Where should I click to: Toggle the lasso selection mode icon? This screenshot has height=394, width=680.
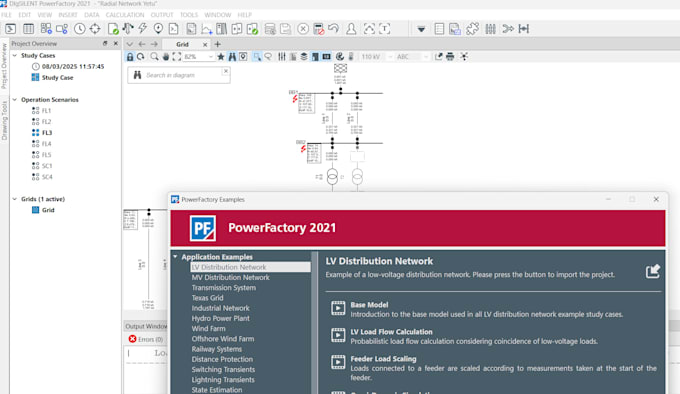pos(268,57)
